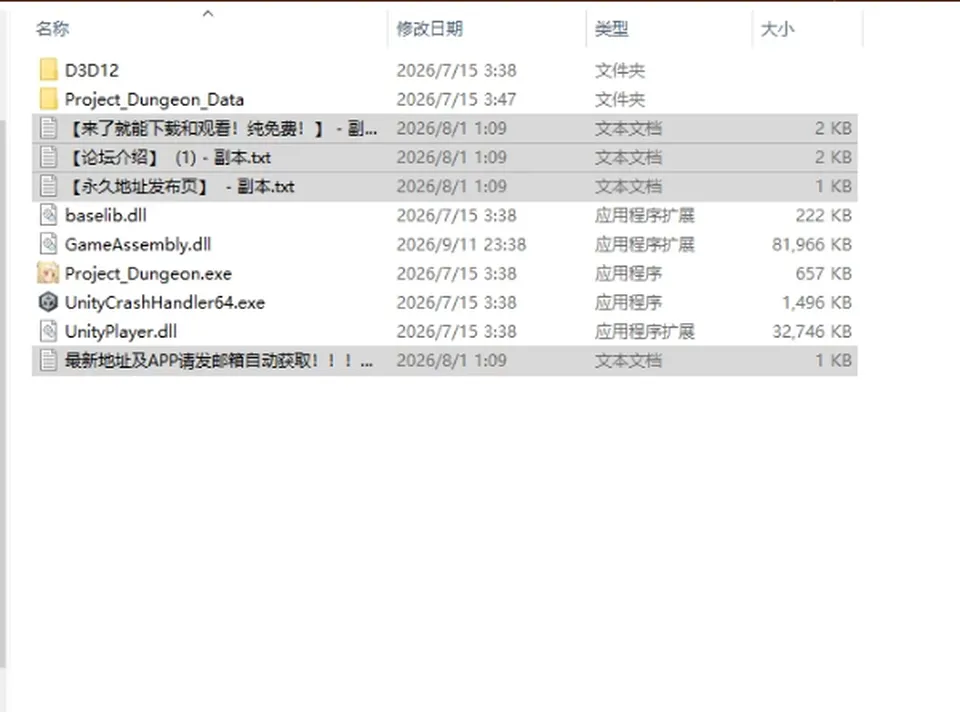Select the Project_Dungeon.exe file name

(148, 273)
